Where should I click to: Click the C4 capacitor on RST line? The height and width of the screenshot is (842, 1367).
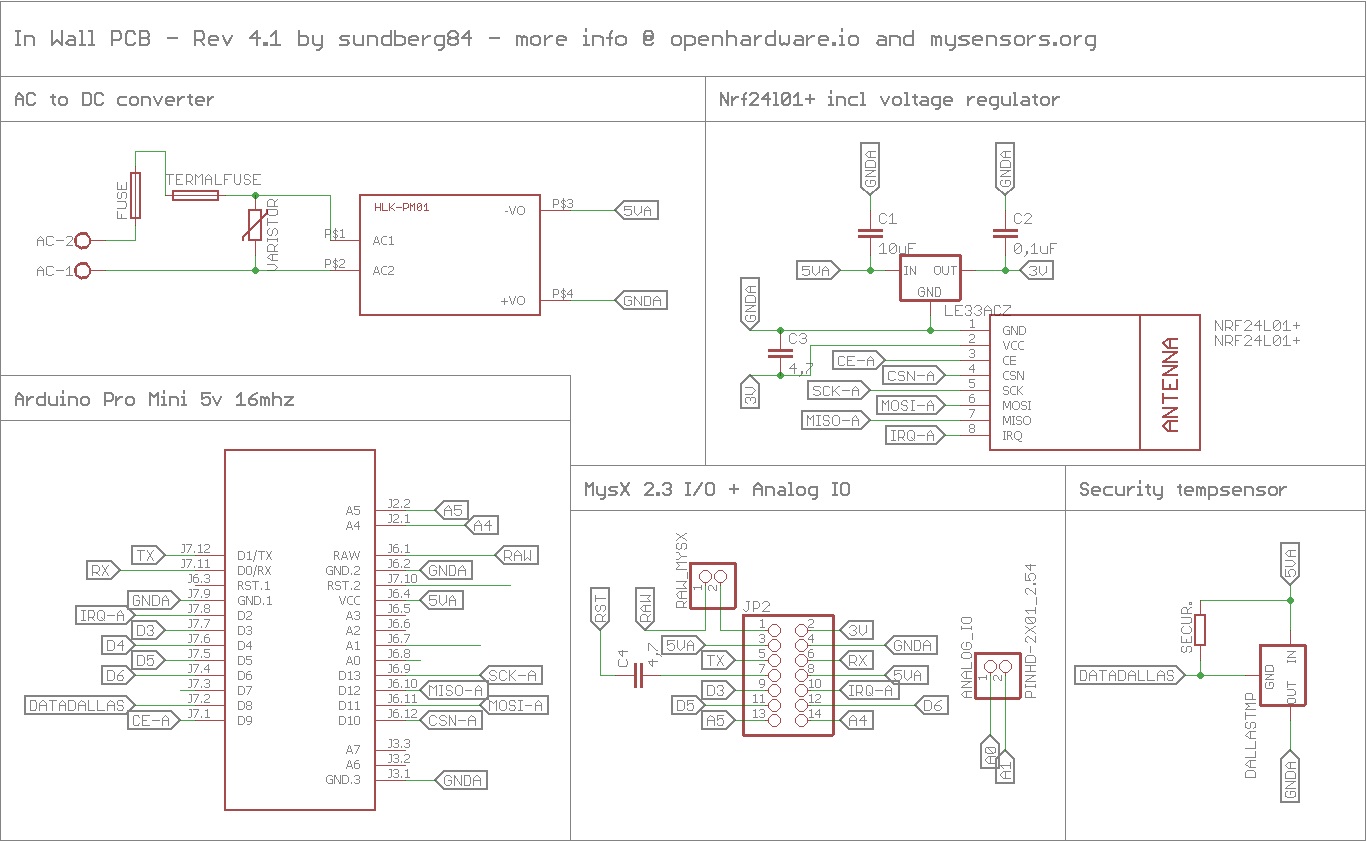[638, 677]
